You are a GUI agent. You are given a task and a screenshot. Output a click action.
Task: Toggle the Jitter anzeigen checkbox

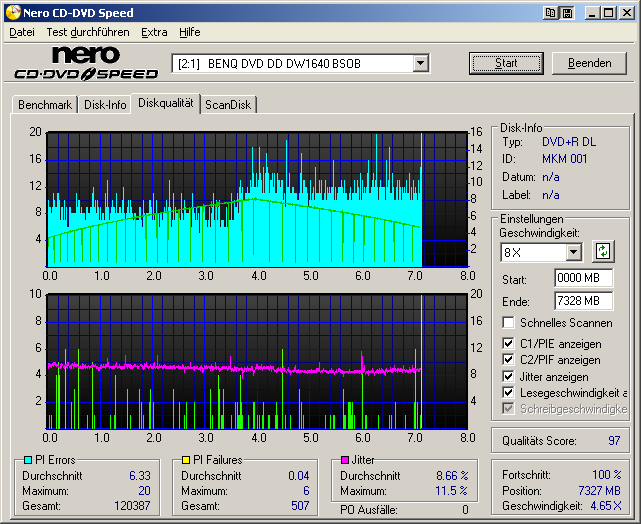pos(509,376)
